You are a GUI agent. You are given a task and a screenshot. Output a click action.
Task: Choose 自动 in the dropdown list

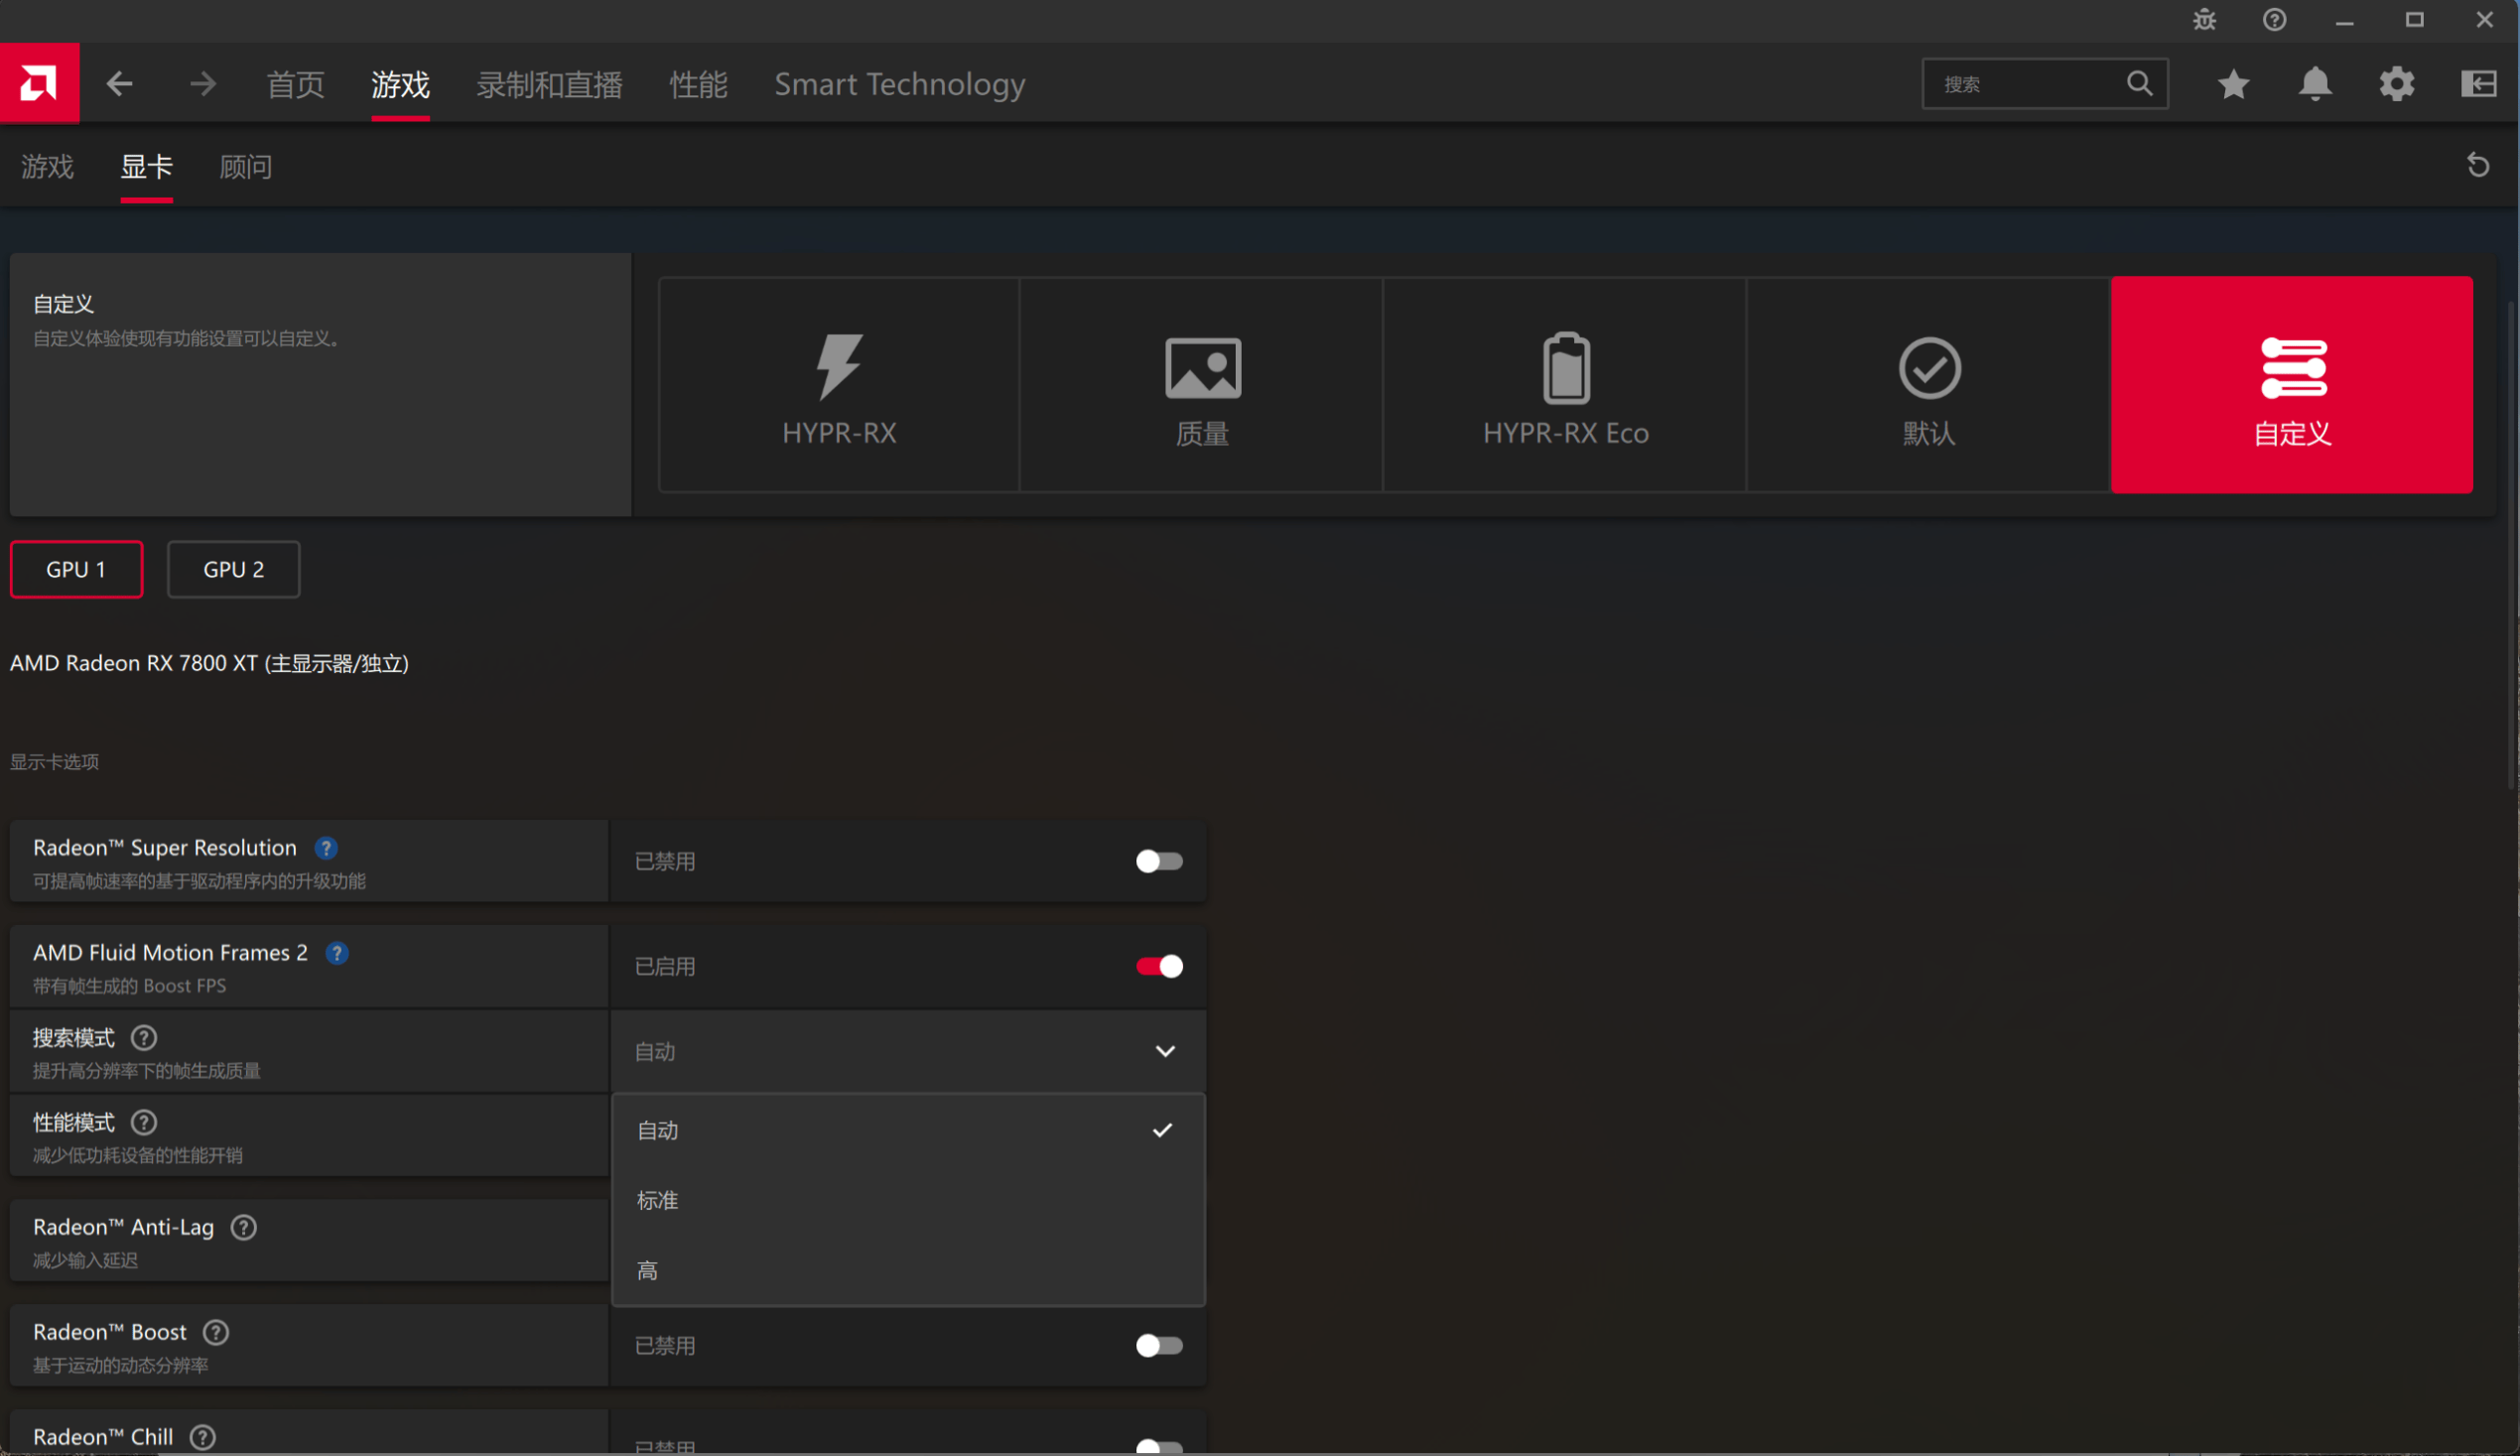click(908, 1131)
